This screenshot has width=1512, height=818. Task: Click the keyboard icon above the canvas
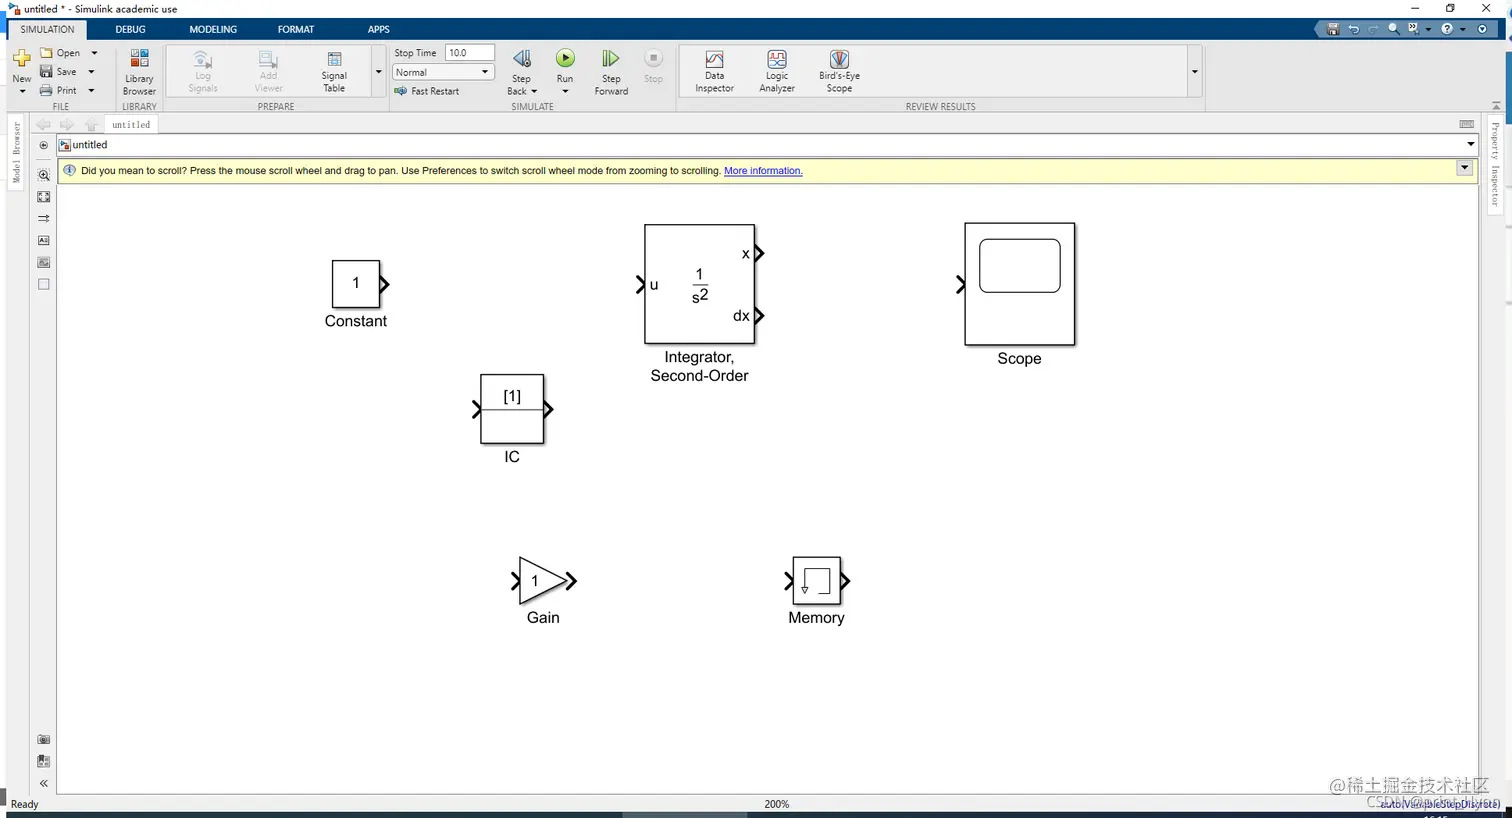click(1466, 124)
